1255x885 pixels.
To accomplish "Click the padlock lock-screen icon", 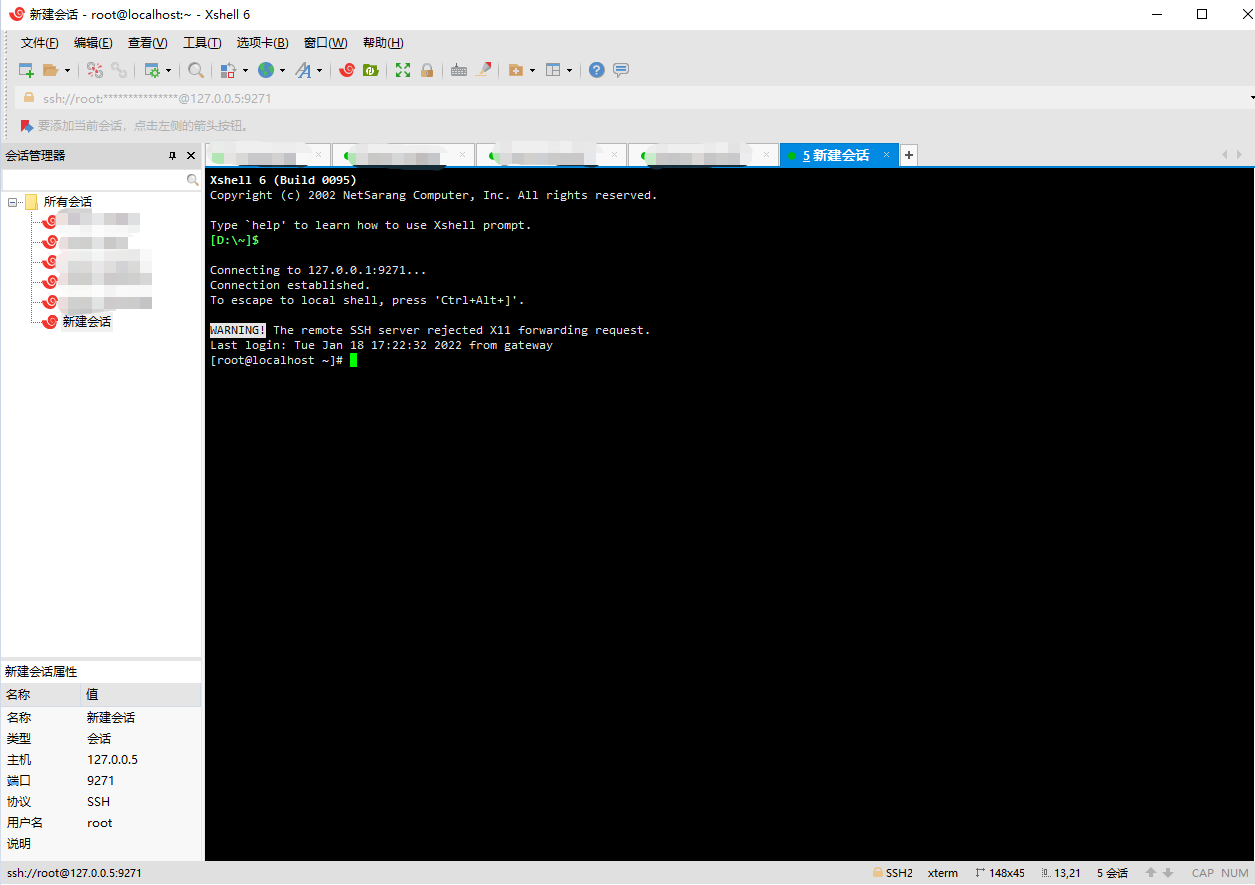I will [427, 70].
